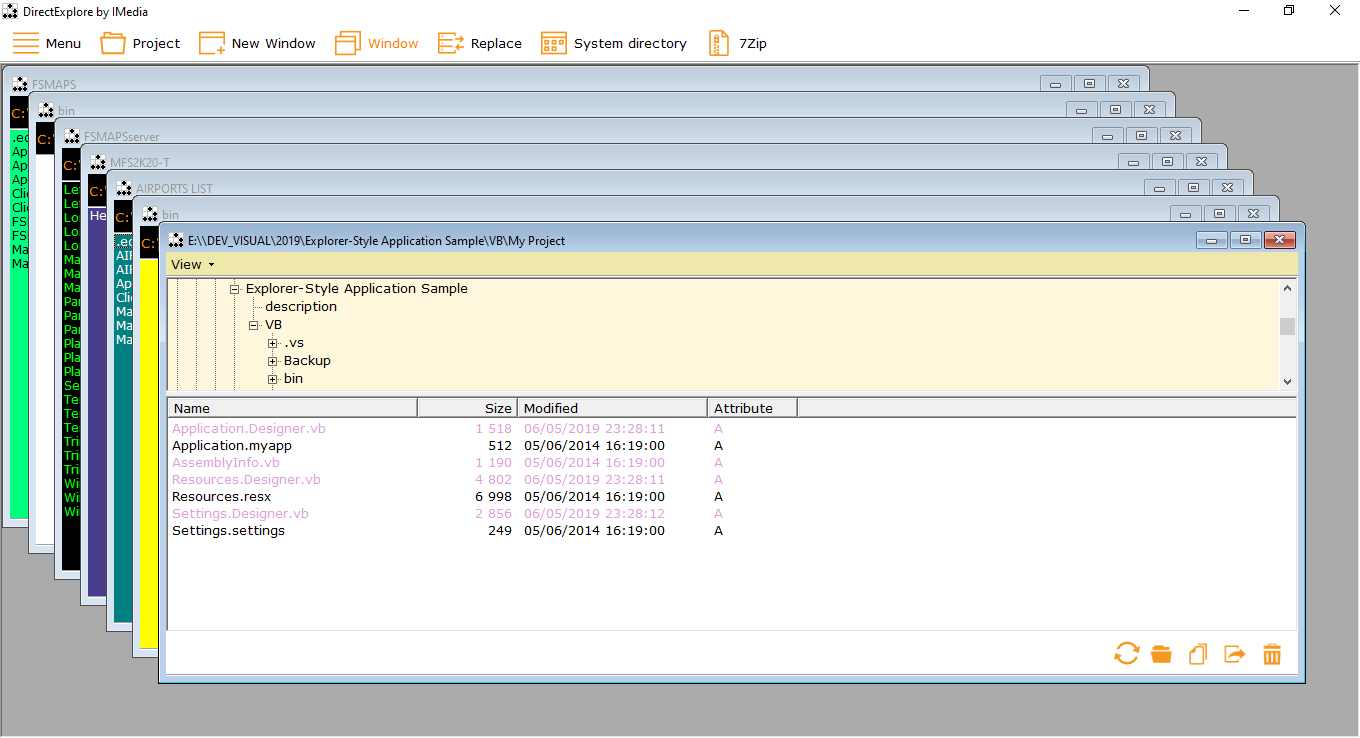Click the size value 249

[x=500, y=530]
